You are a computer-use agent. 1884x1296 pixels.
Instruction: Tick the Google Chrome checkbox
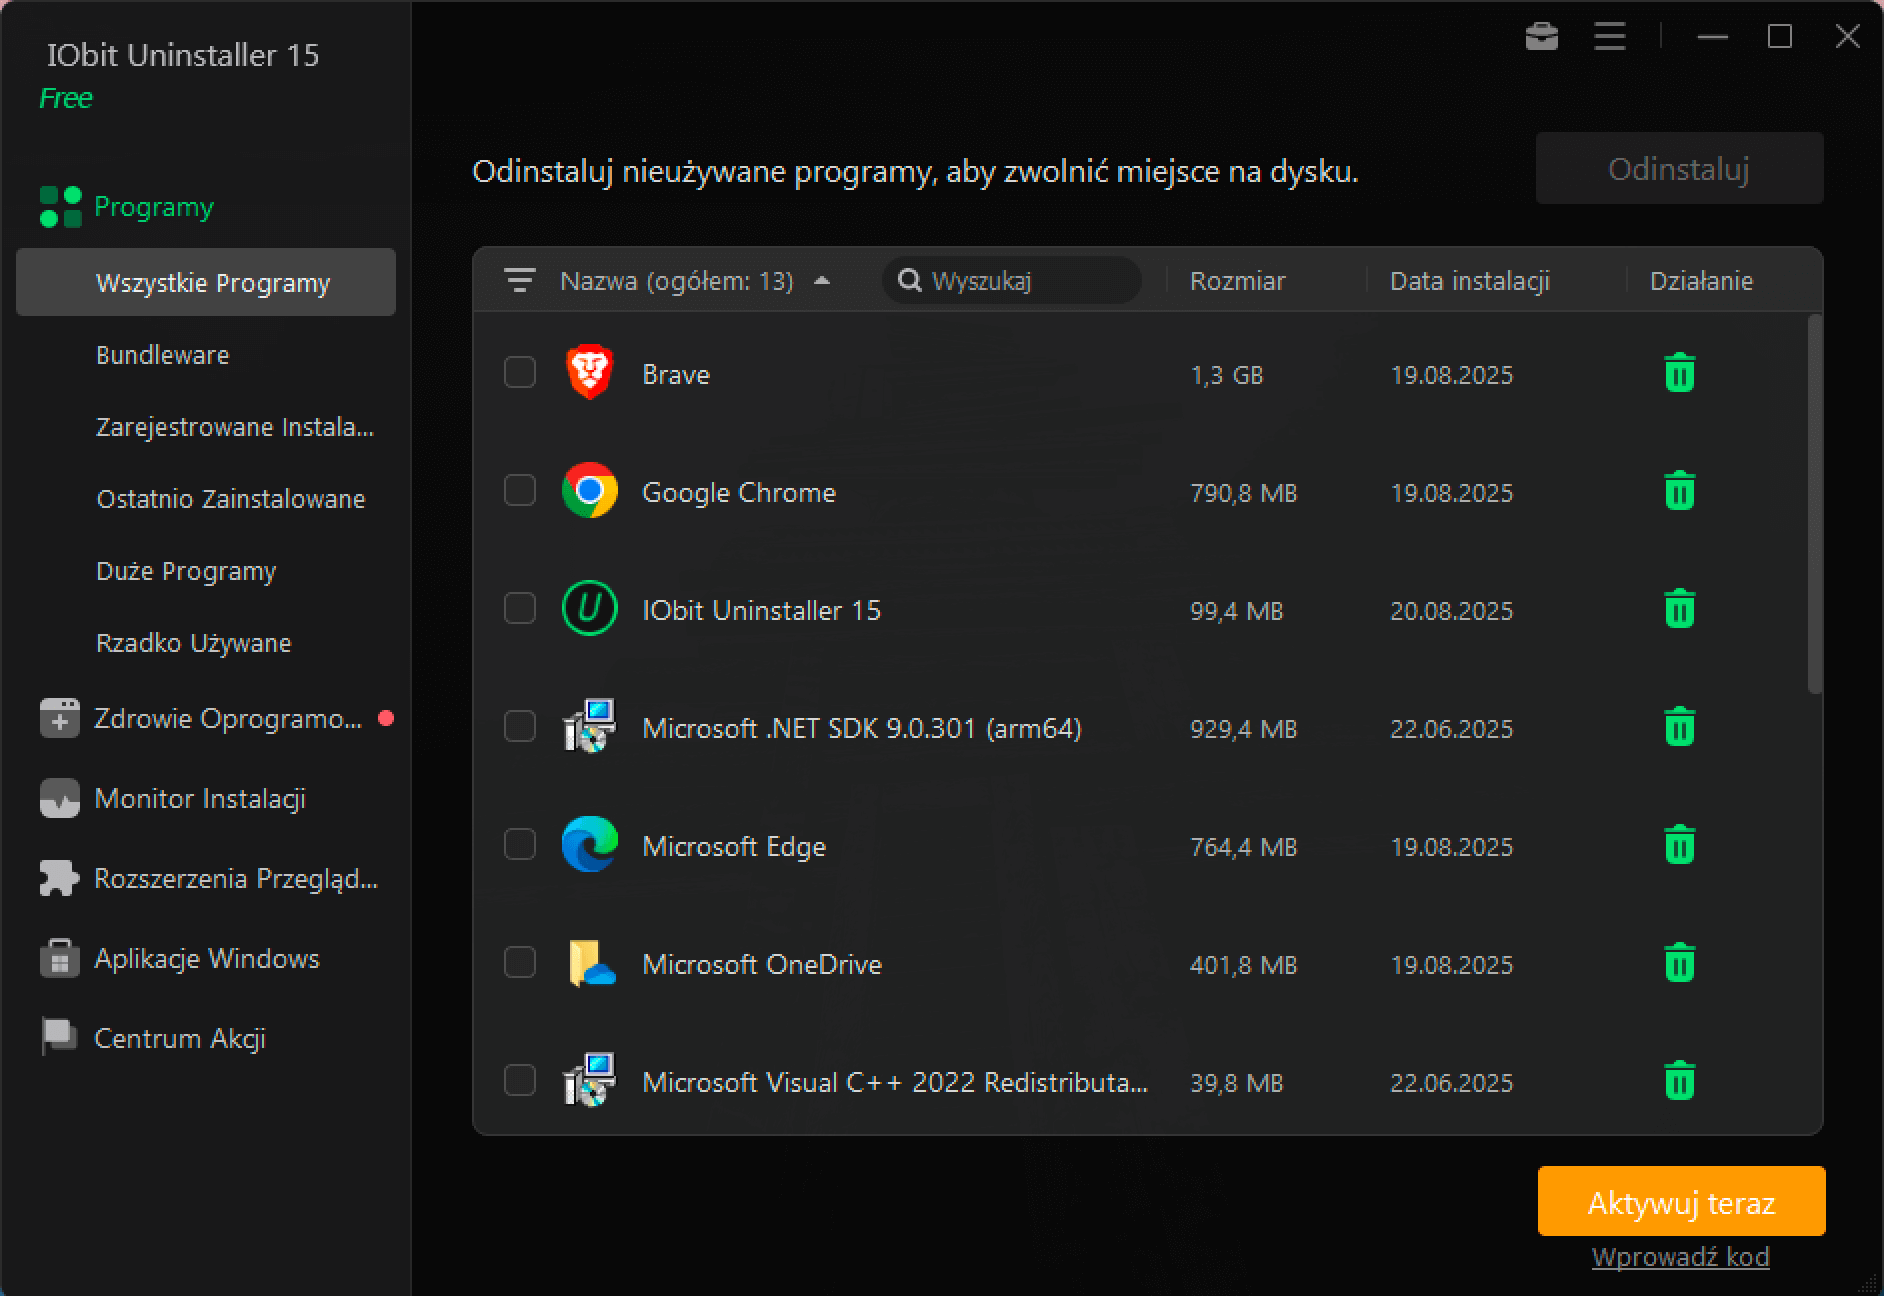(520, 490)
